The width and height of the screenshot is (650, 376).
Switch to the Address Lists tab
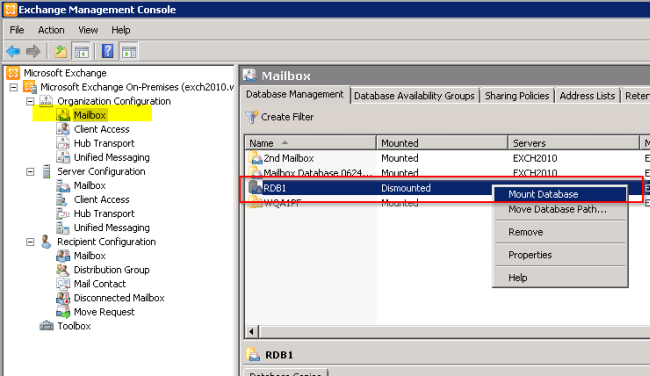click(x=587, y=96)
